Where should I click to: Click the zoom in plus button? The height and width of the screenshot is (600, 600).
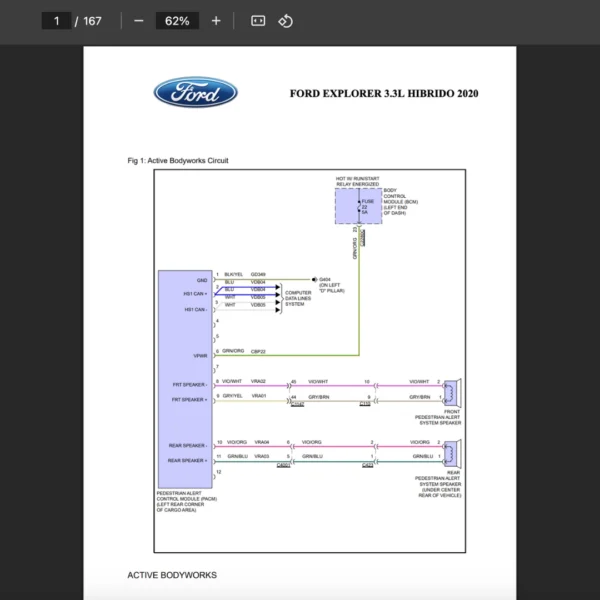tap(216, 21)
